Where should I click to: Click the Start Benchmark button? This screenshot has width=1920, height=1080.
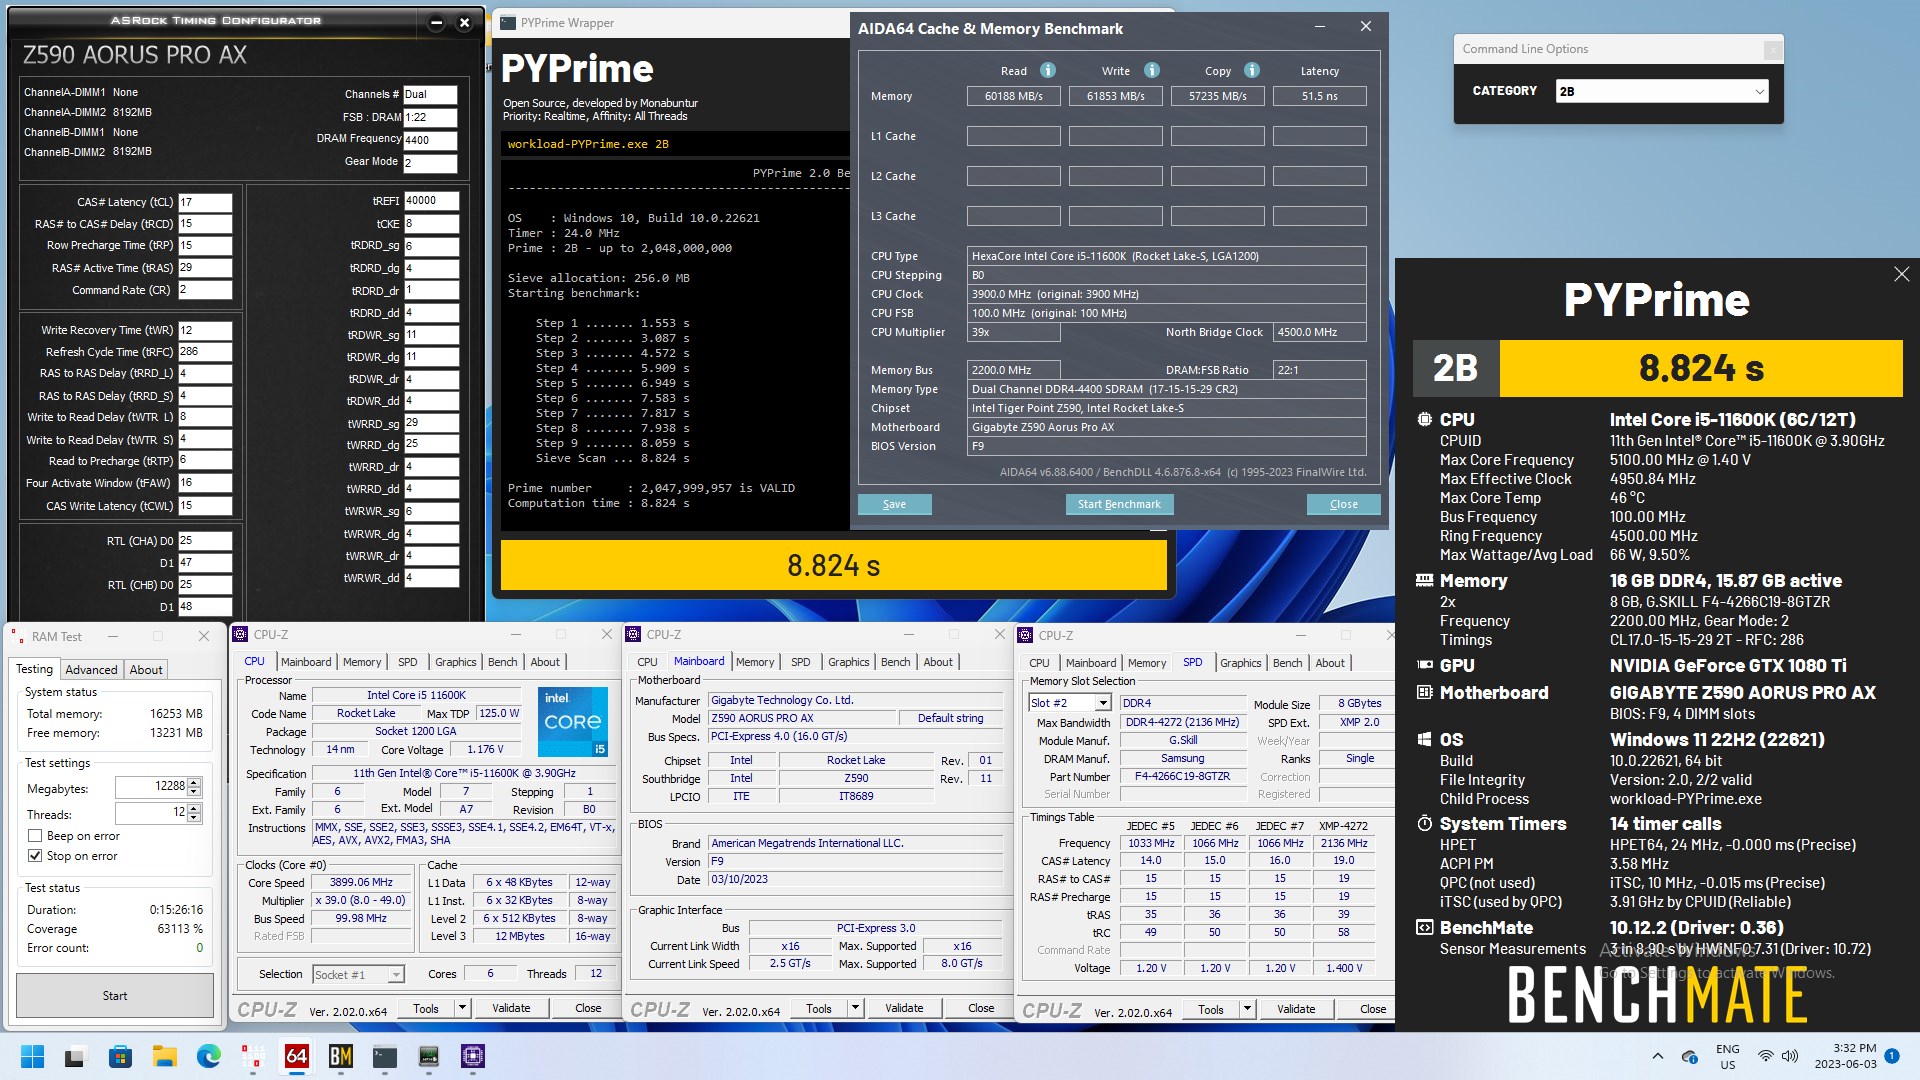(1119, 504)
